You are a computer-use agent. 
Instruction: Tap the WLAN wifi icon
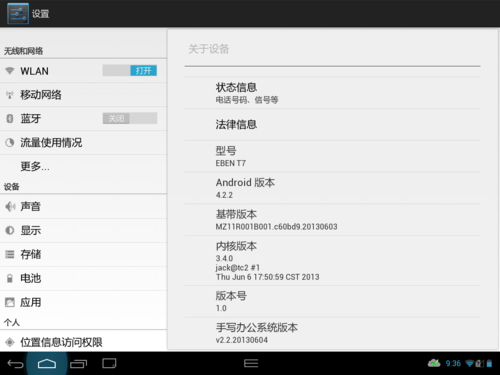click(x=10, y=71)
